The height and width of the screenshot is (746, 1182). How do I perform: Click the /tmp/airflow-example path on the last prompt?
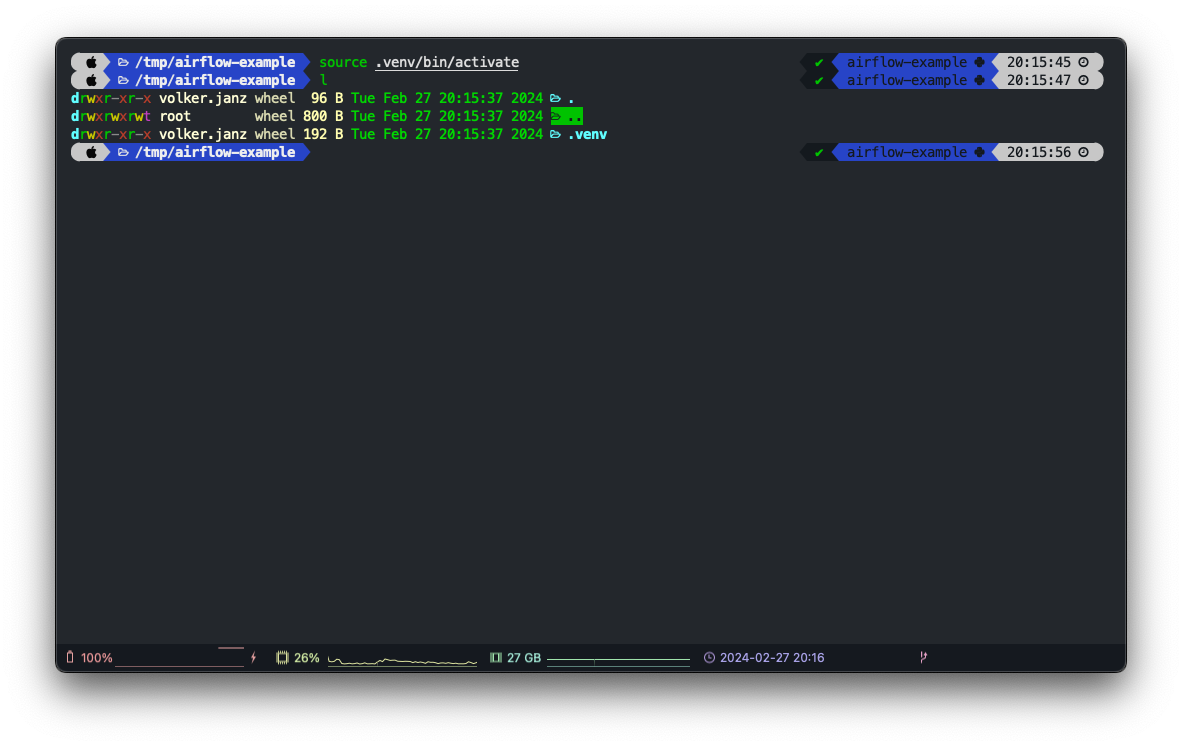click(x=215, y=152)
